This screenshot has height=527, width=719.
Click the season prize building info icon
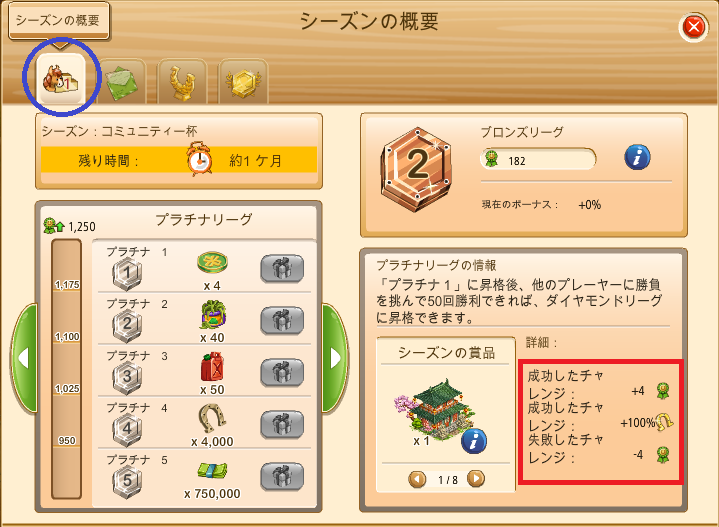474,441
